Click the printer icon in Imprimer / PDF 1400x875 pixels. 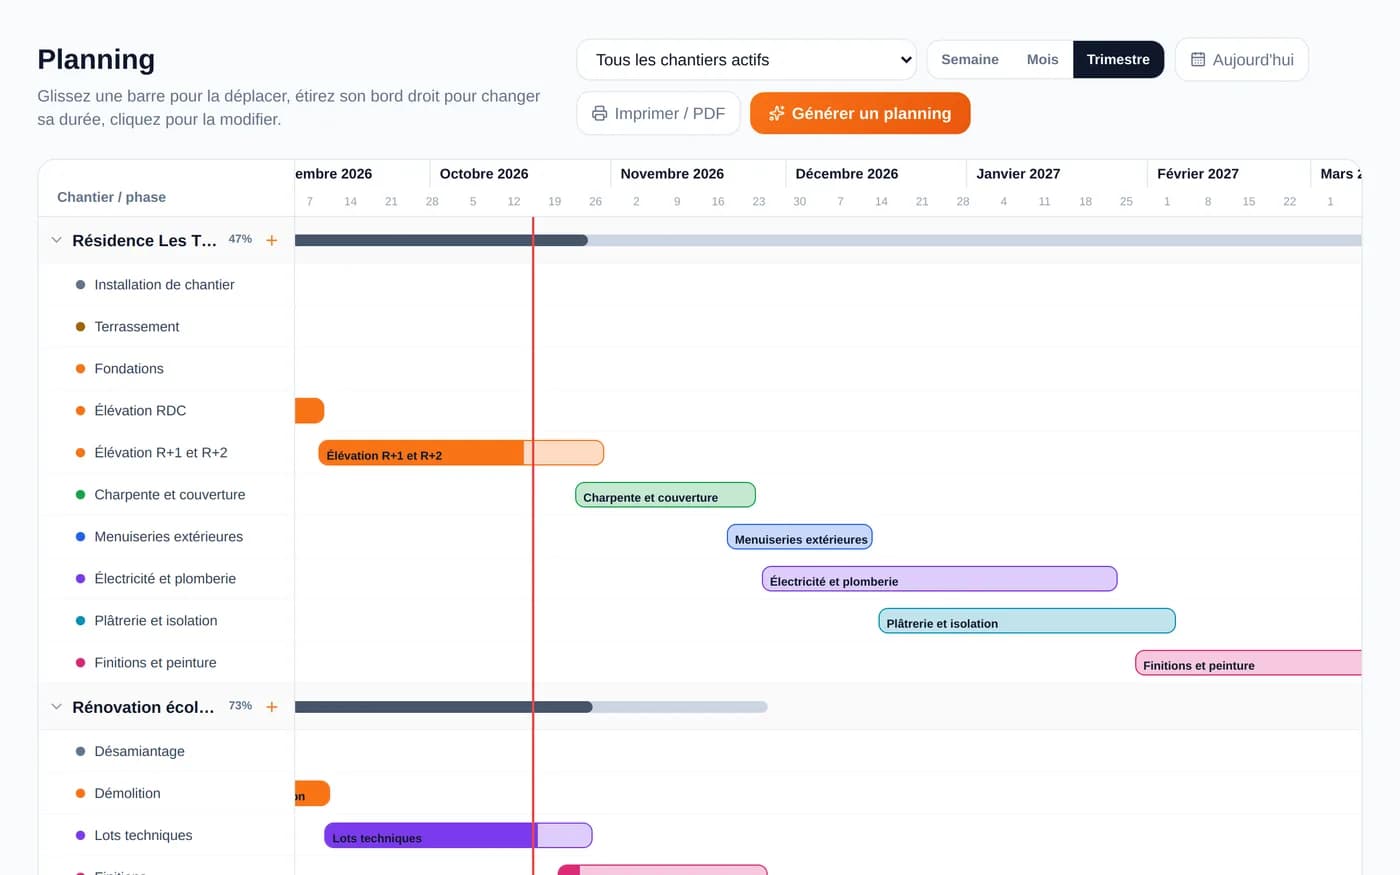tap(599, 113)
